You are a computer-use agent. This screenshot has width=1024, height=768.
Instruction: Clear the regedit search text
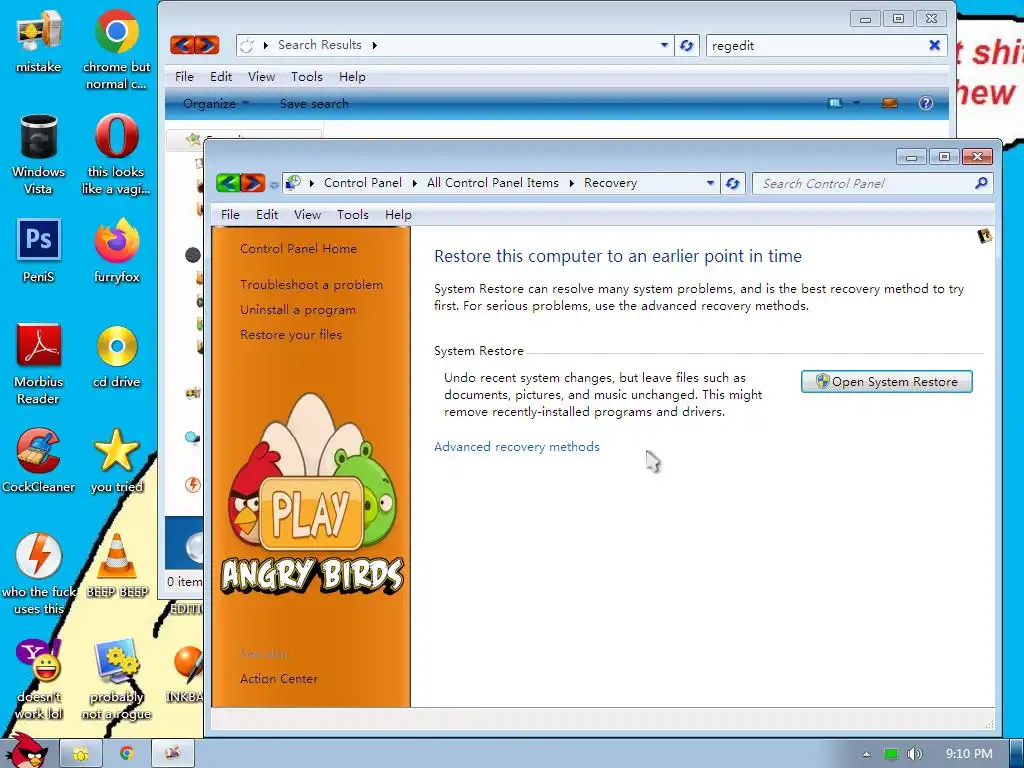pyautogui.click(x=935, y=45)
